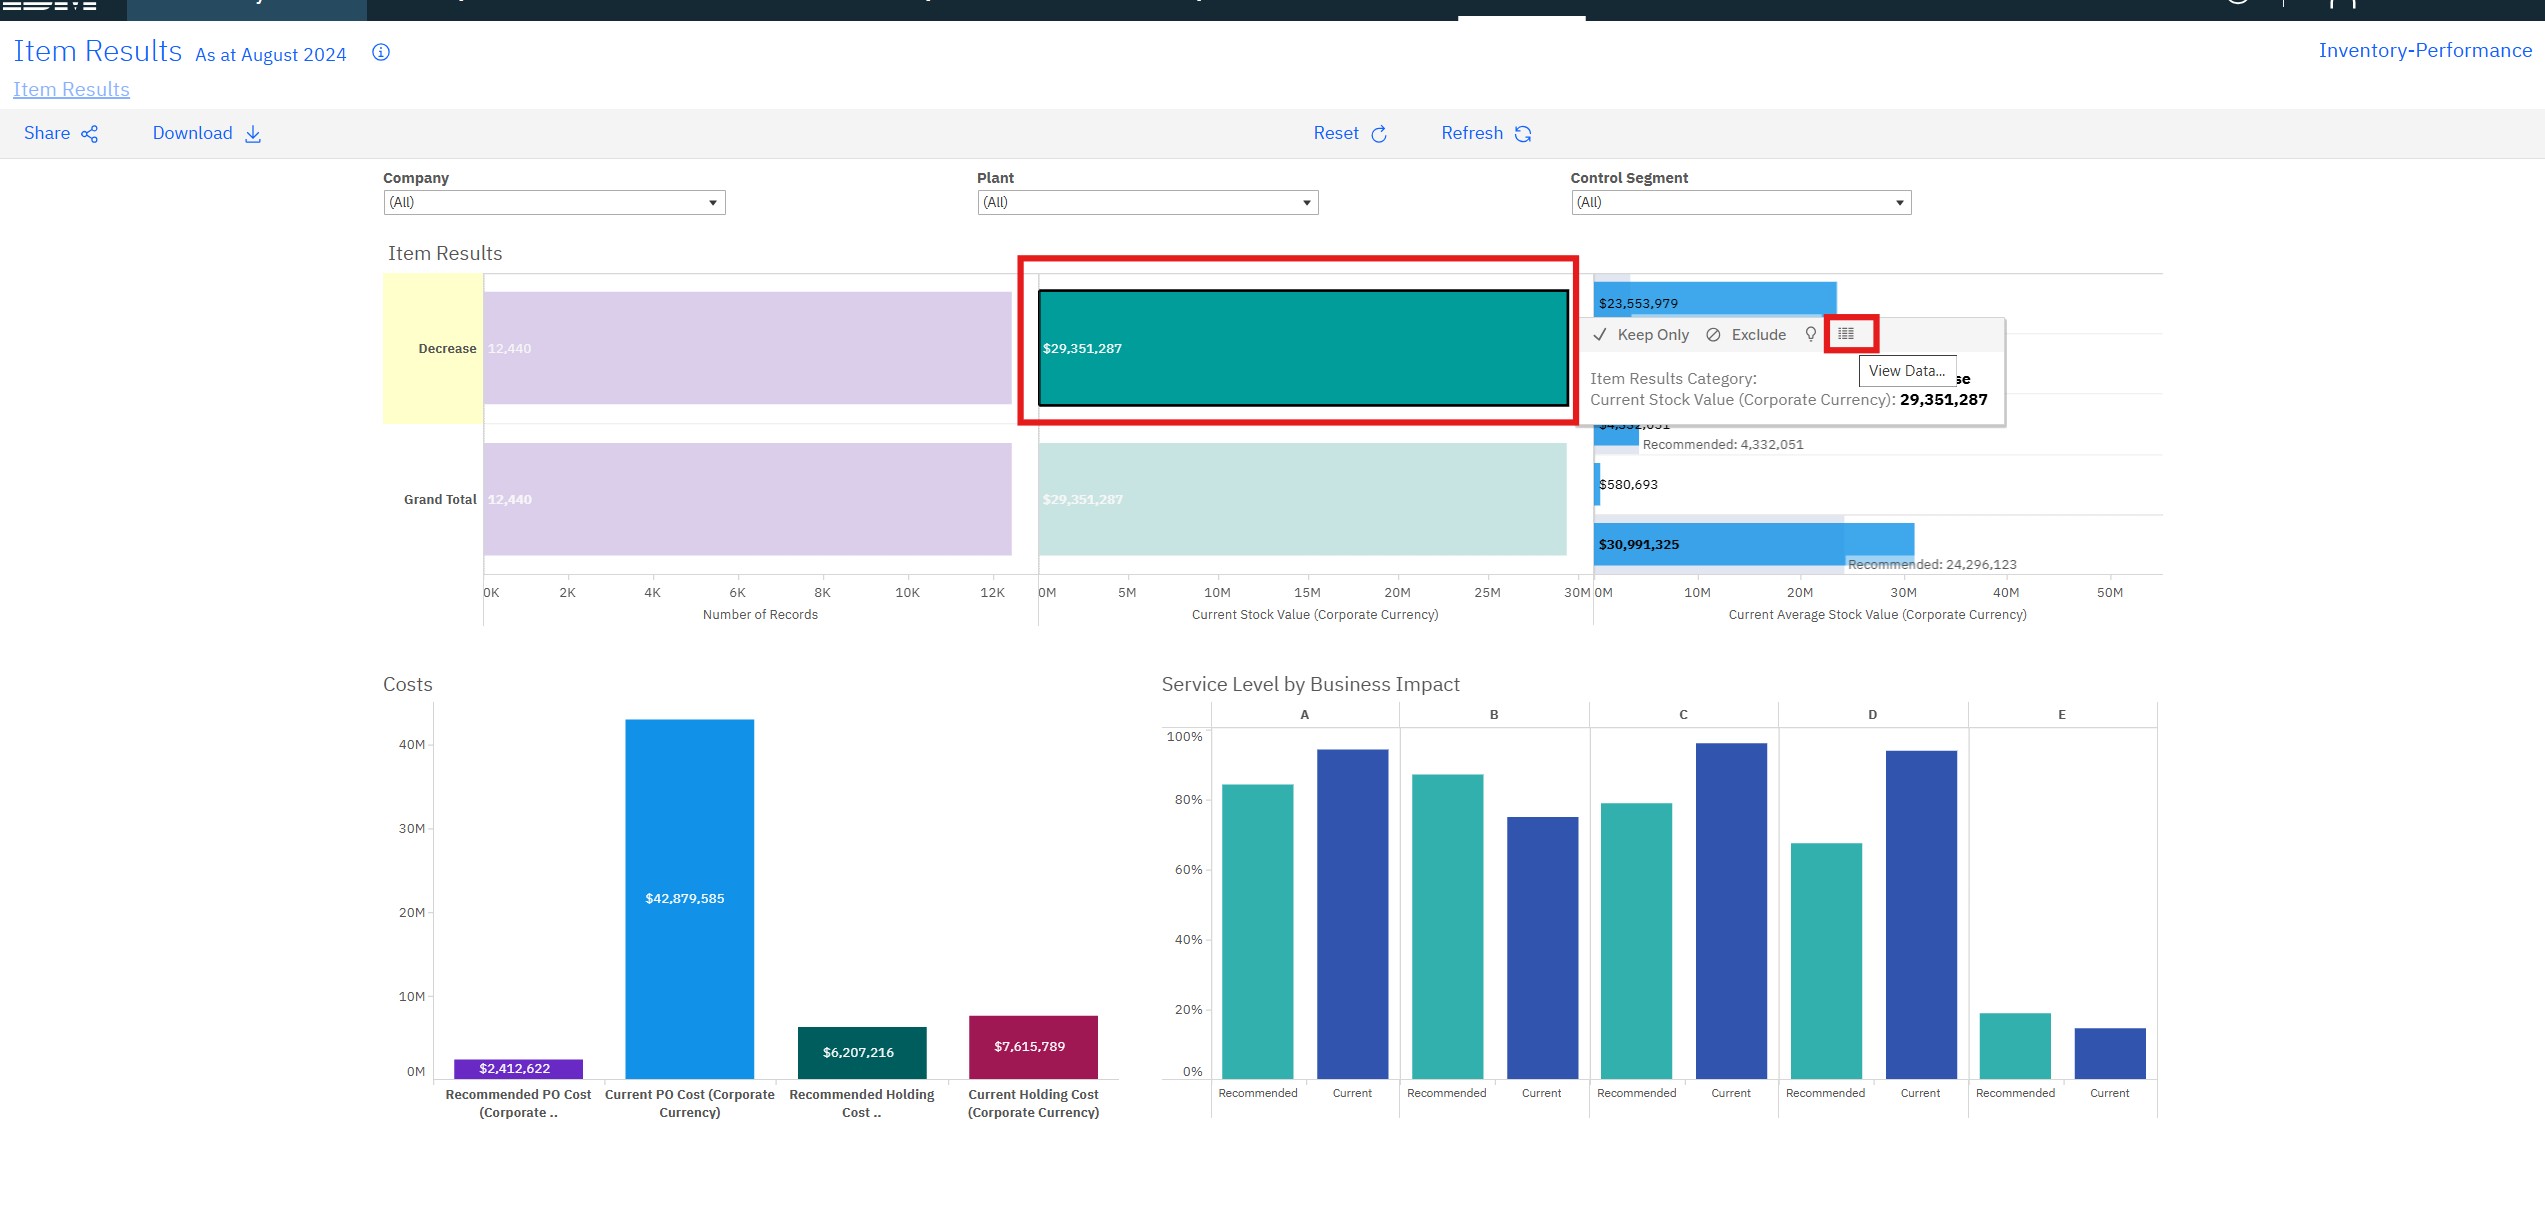The height and width of the screenshot is (1232, 2545).
Task: Open the Control Segment dropdown
Action: coord(1741,202)
